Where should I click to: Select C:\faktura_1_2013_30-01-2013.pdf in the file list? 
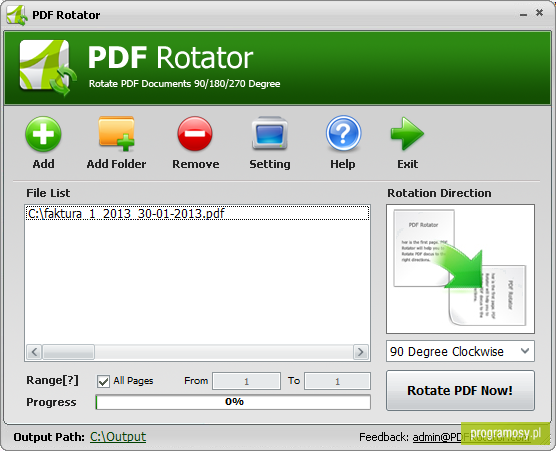pos(197,213)
